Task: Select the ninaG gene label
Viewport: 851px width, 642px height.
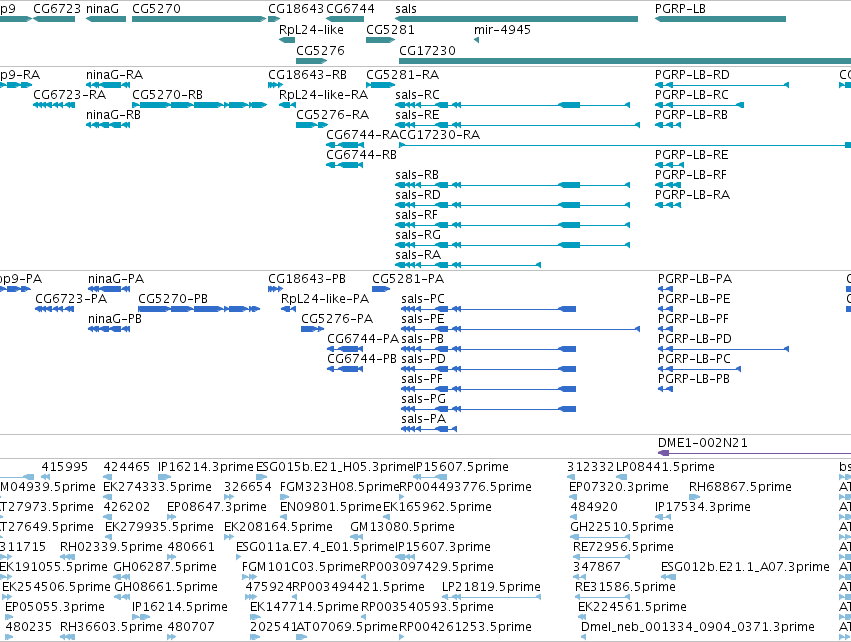Action: pyautogui.click(x=102, y=9)
